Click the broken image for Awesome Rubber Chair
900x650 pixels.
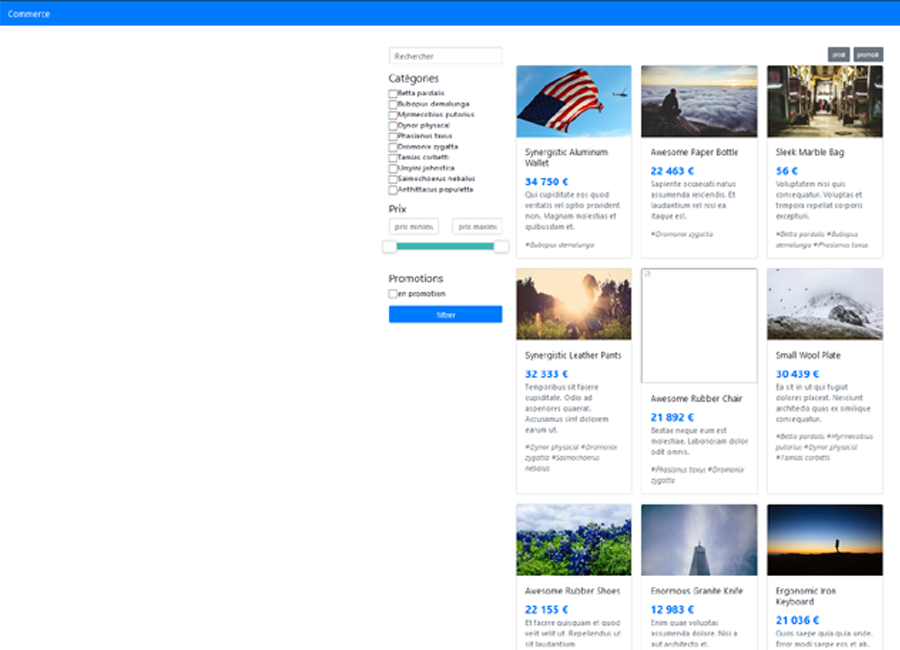(x=699, y=325)
